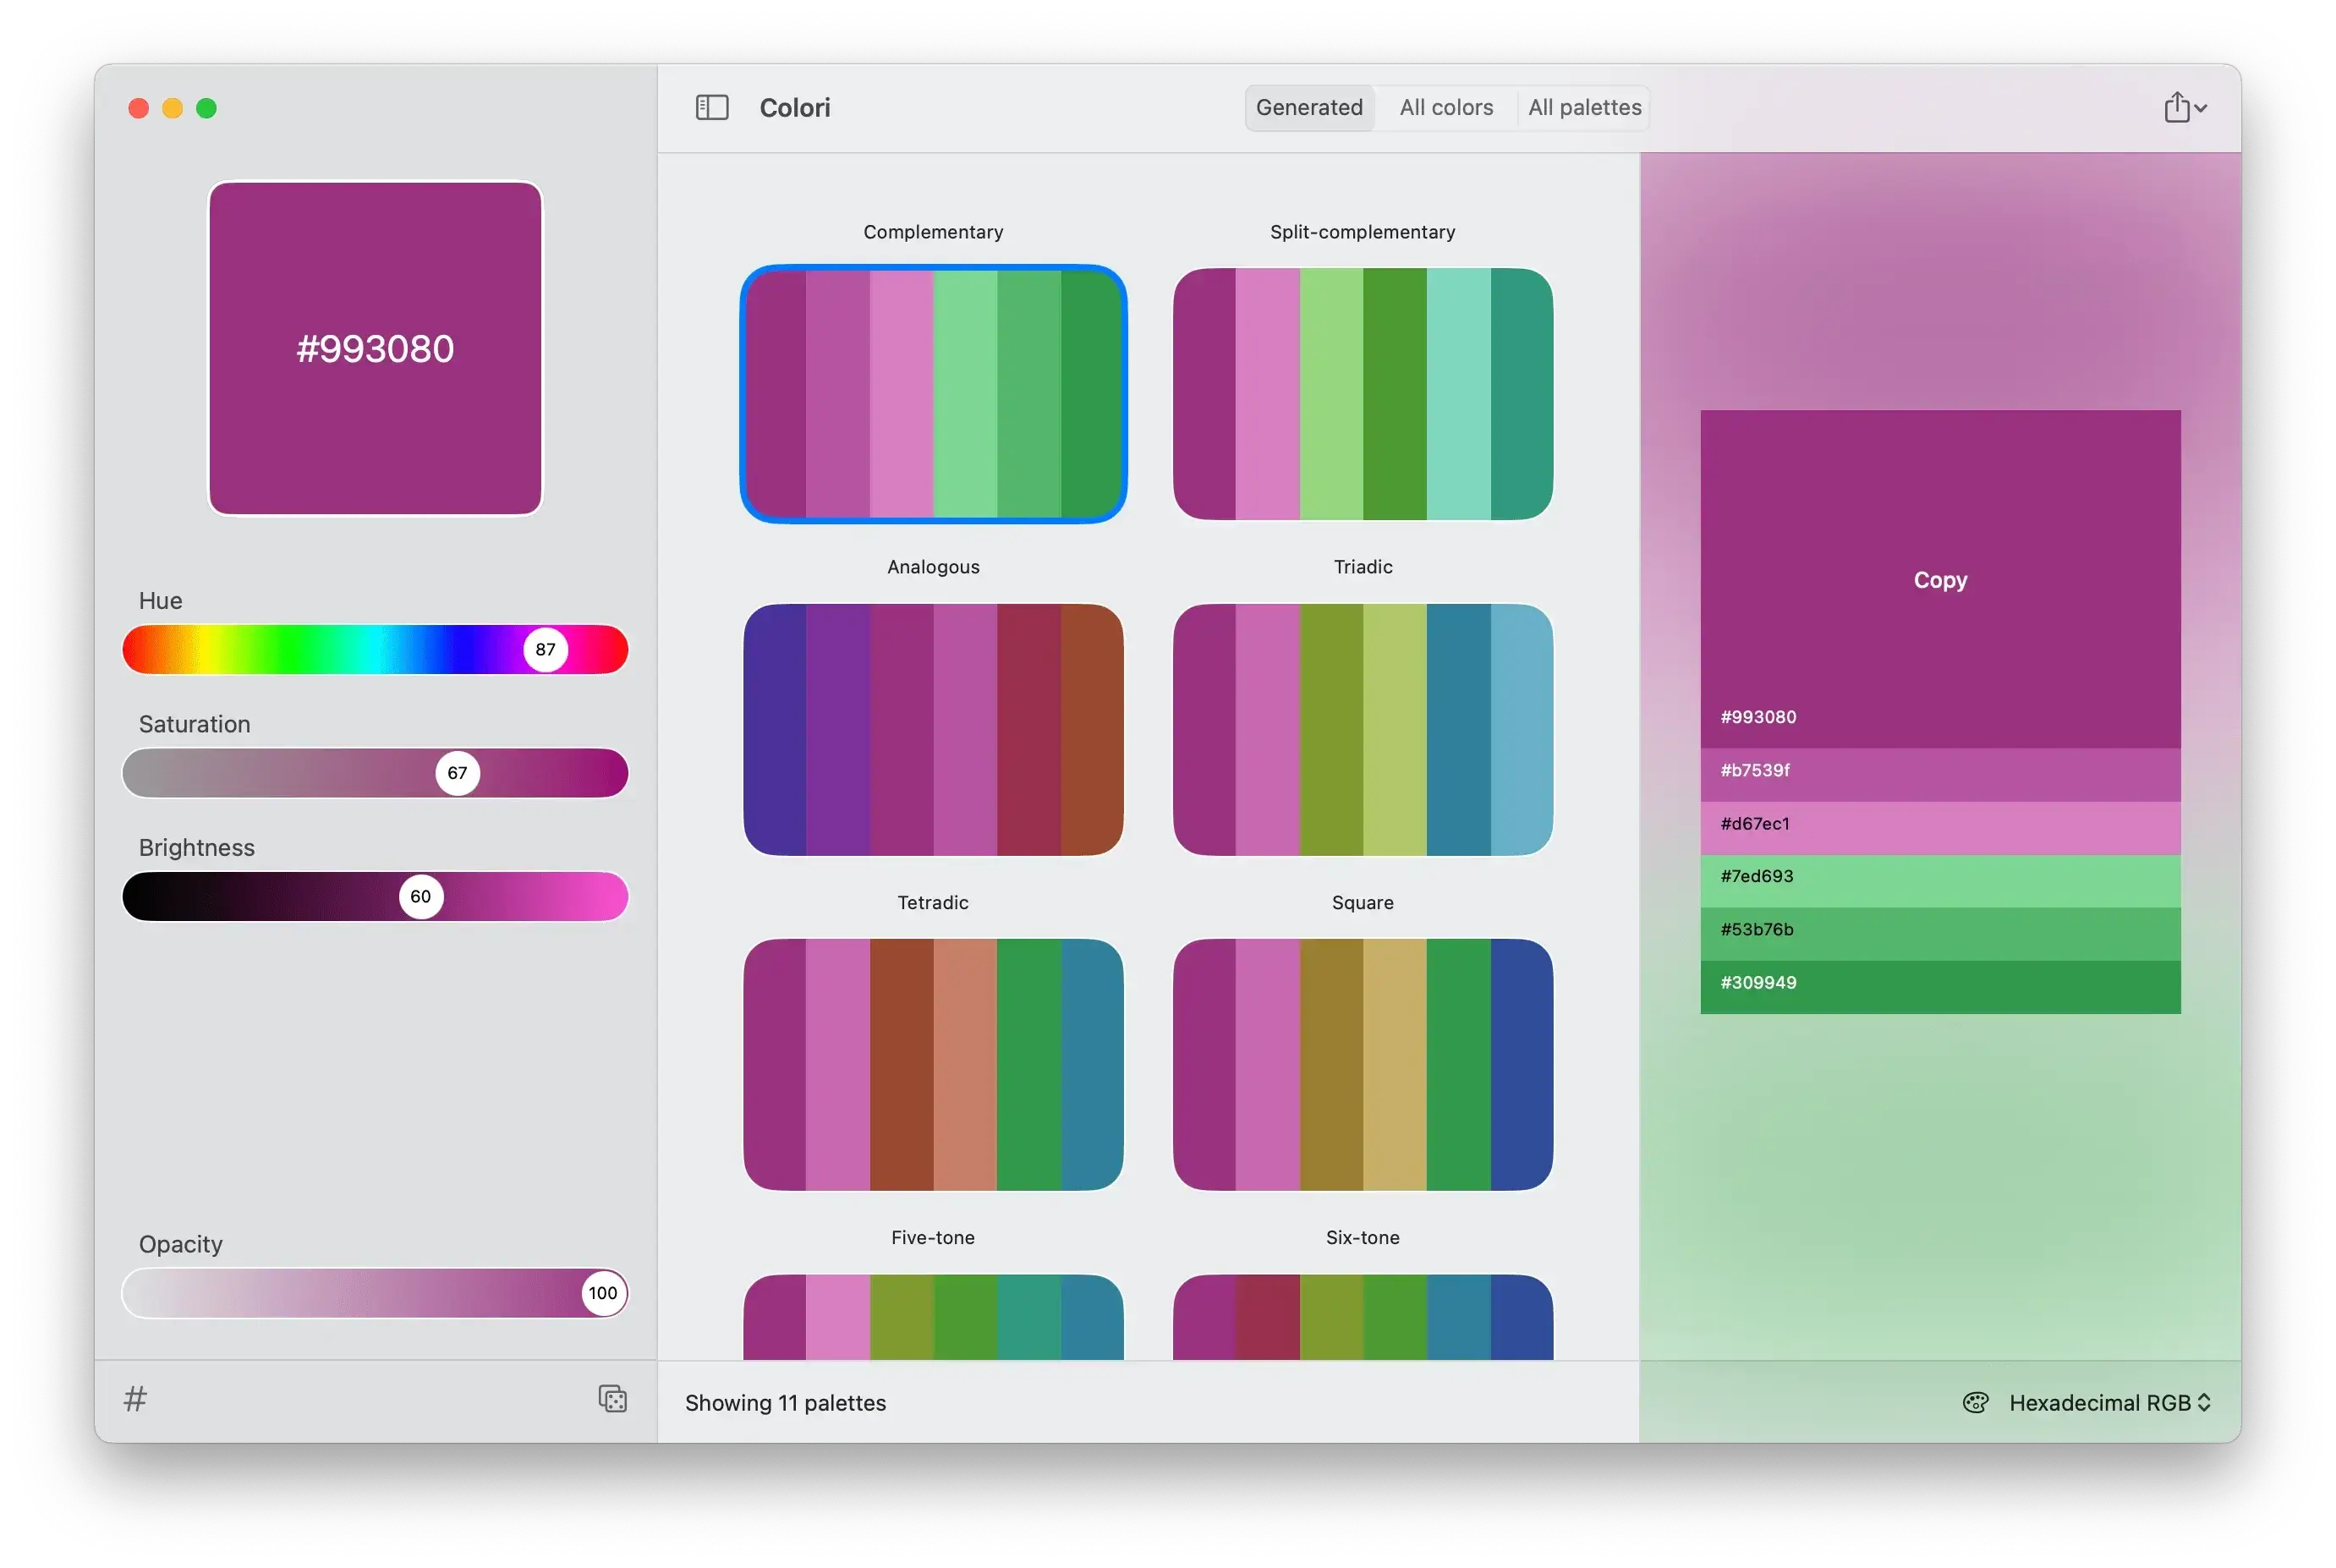Select the Analogous palette
The height and width of the screenshot is (1568, 2336).
pos(932,729)
